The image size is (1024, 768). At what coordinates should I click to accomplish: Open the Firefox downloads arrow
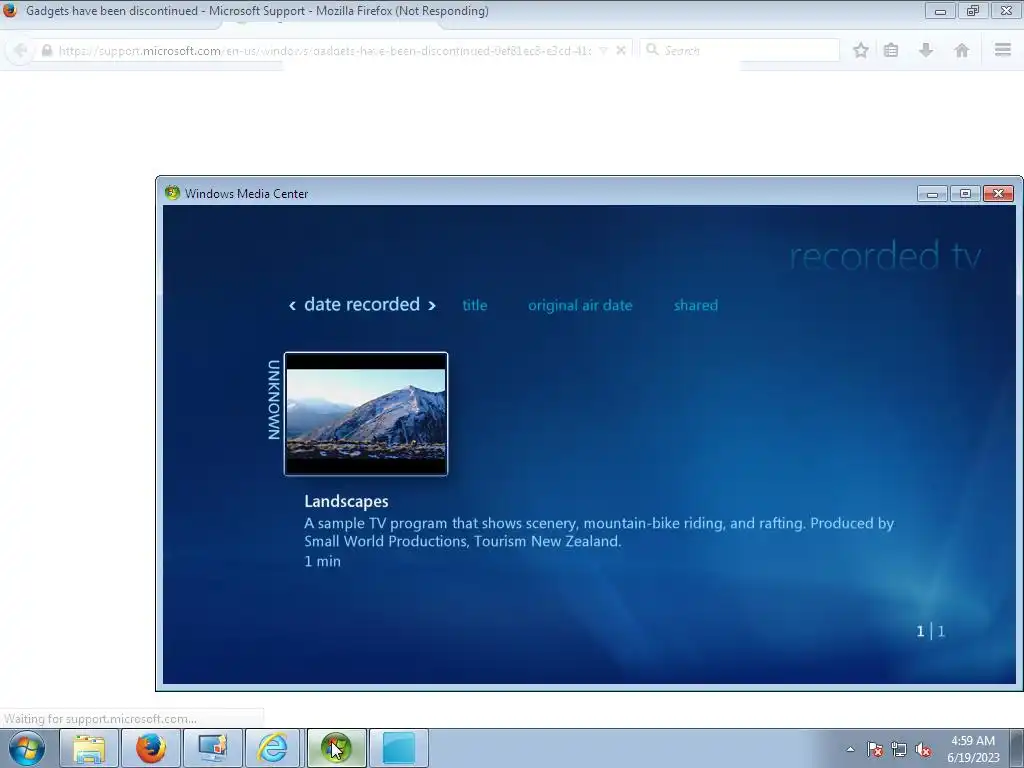[926, 50]
